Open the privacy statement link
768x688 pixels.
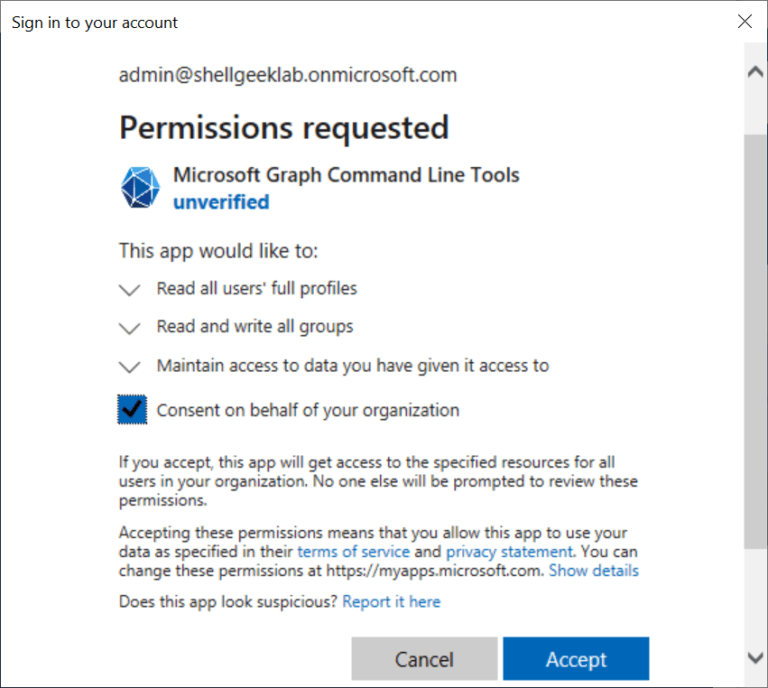509,552
